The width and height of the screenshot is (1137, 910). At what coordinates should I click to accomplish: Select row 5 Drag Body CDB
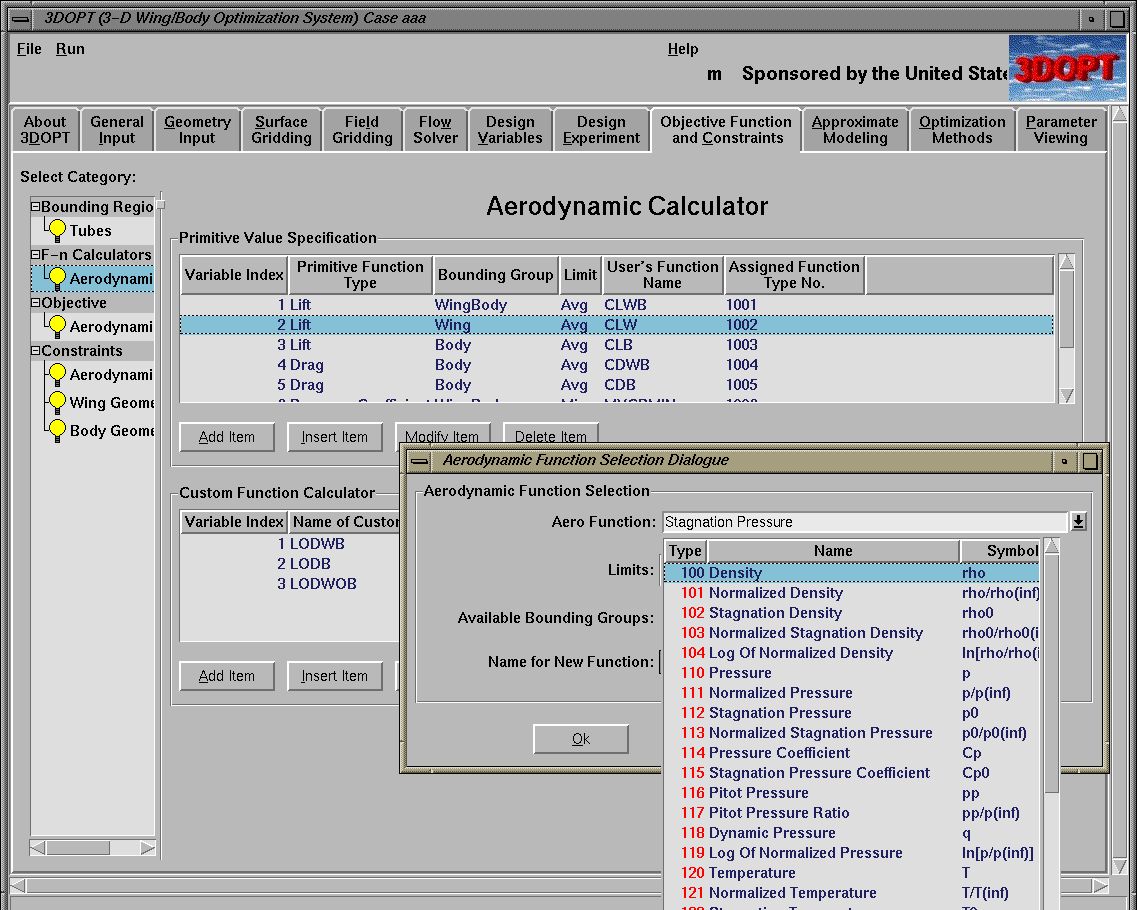616,385
